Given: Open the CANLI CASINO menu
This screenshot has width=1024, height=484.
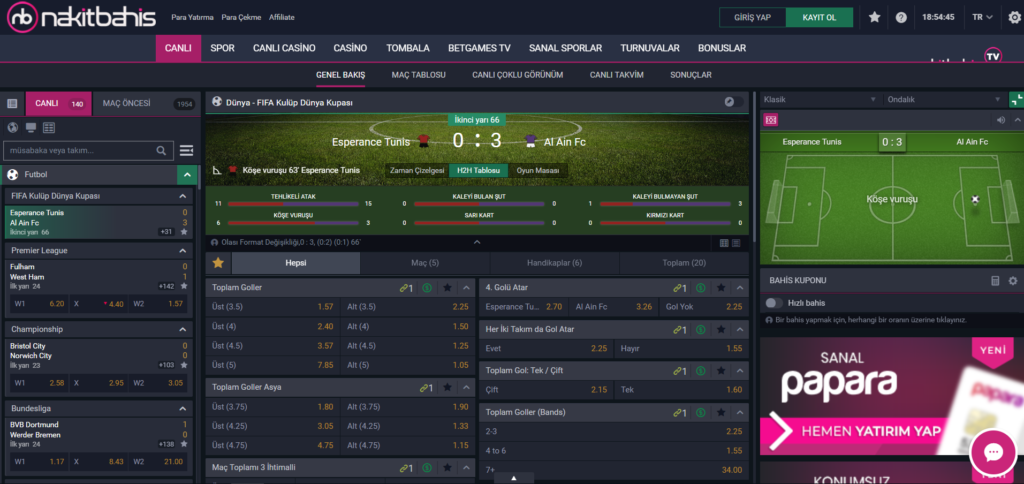Looking at the screenshot, I should pos(284,48).
